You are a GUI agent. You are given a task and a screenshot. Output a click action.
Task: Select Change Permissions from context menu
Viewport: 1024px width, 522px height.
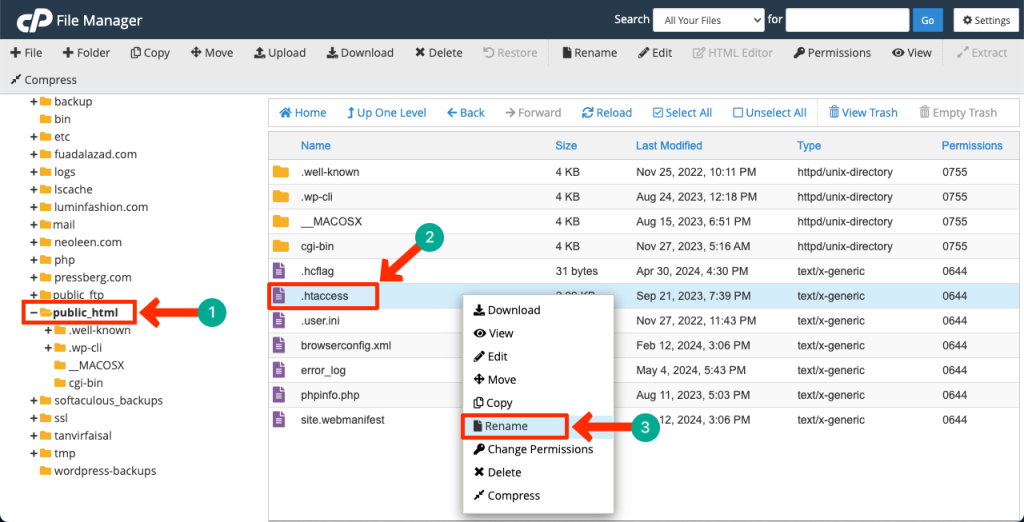[x=539, y=449]
